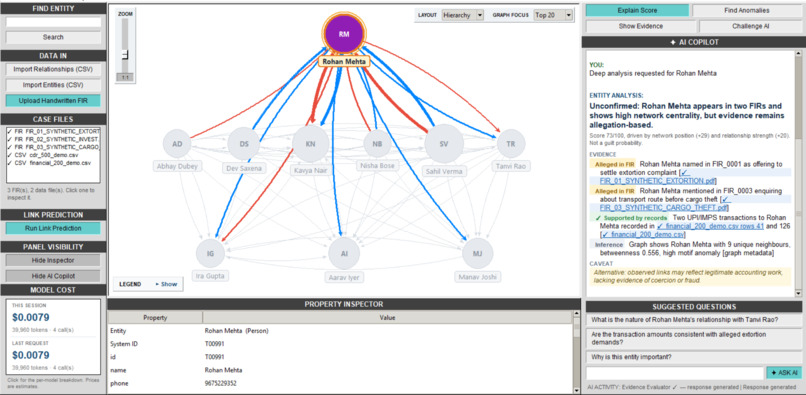The width and height of the screenshot is (806, 395).
Task: Open FIR_01_SYNTHETIC_EXTORTION.pdf link
Action: pyautogui.click(x=657, y=181)
